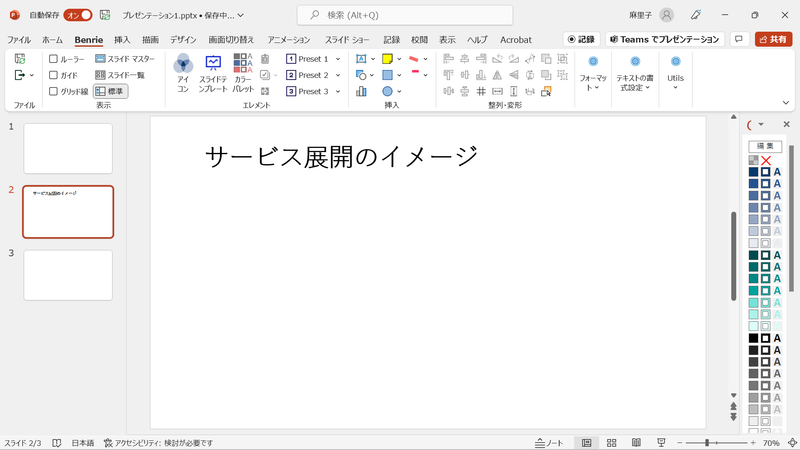The width and height of the screenshot is (800, 450).
Task: Click the slide title サービス展開のイメージ
Action: pyautogui.click(x=341, y=156)
